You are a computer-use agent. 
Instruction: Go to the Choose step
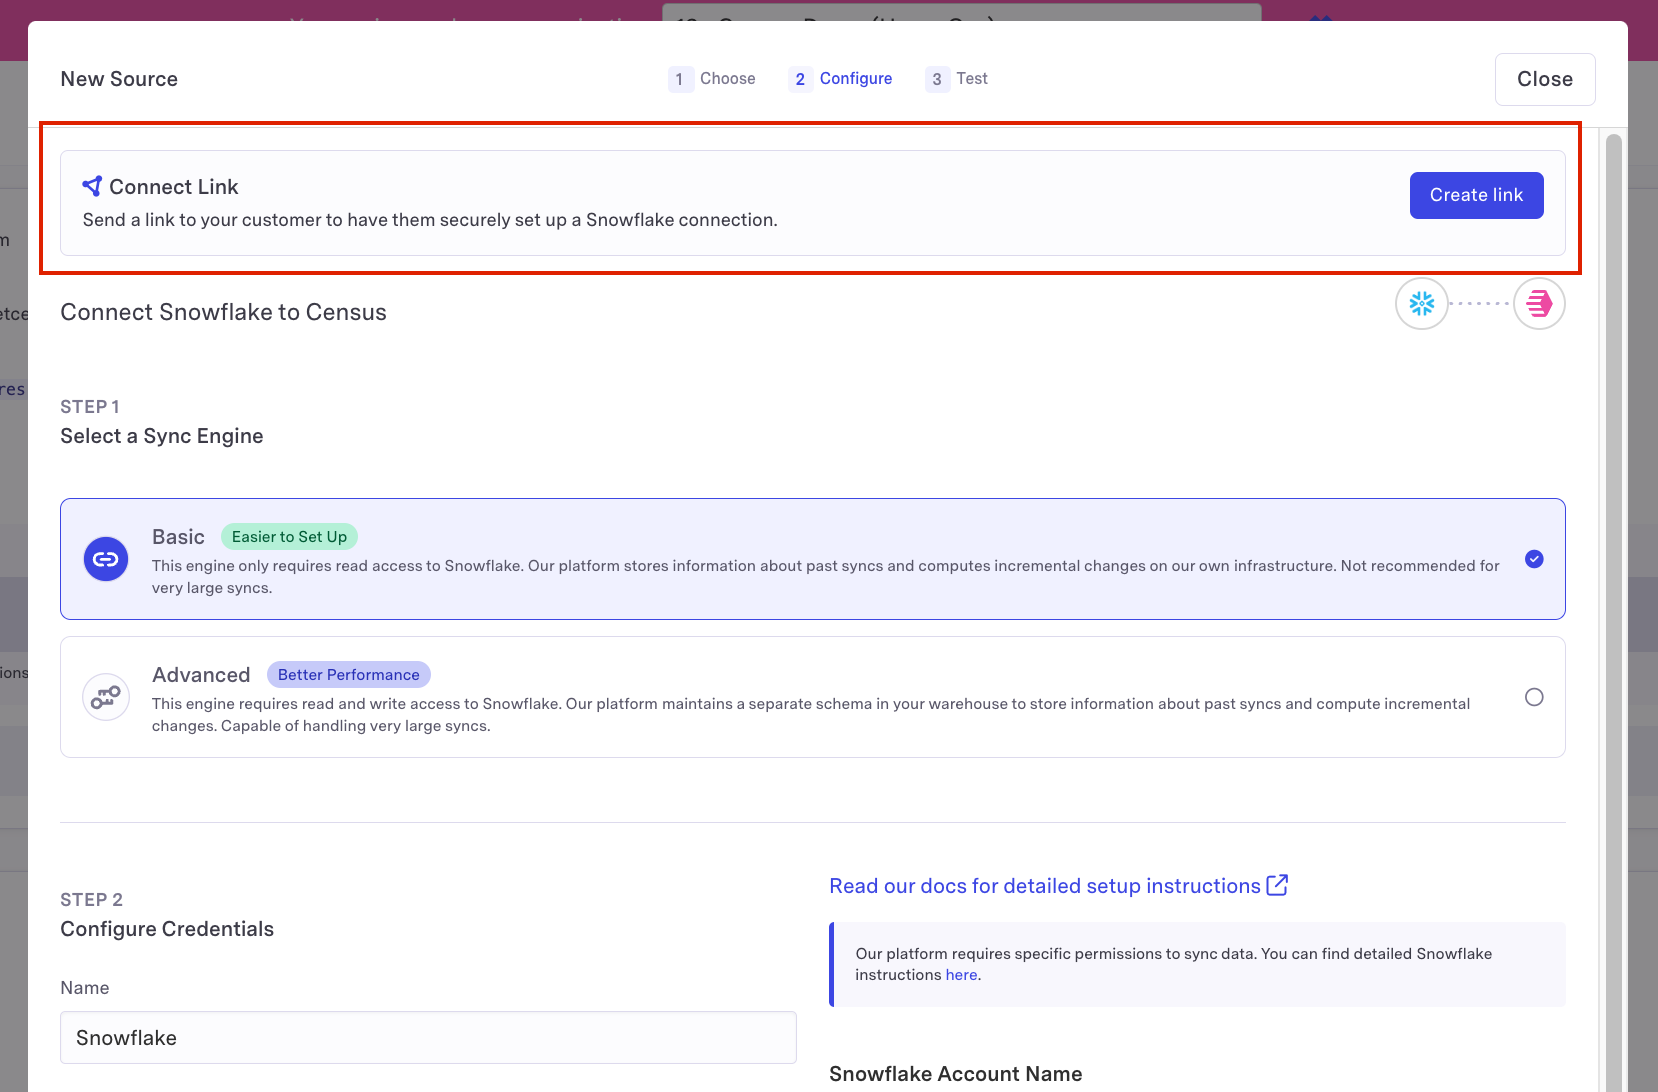coord(712,79)
